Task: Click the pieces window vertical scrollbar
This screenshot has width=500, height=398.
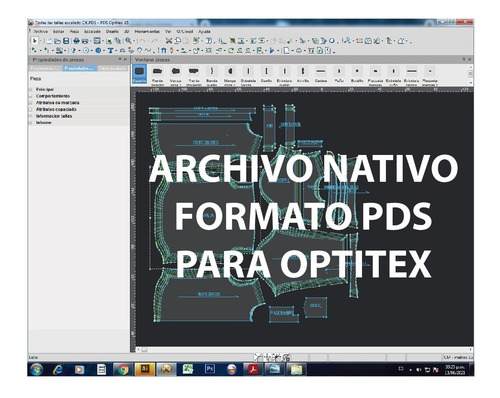Action: pos(470,74)
